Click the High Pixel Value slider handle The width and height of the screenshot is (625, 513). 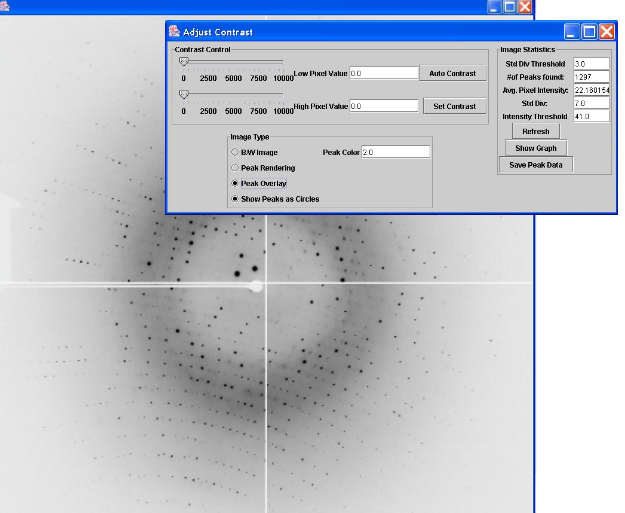tap(183, 94)
